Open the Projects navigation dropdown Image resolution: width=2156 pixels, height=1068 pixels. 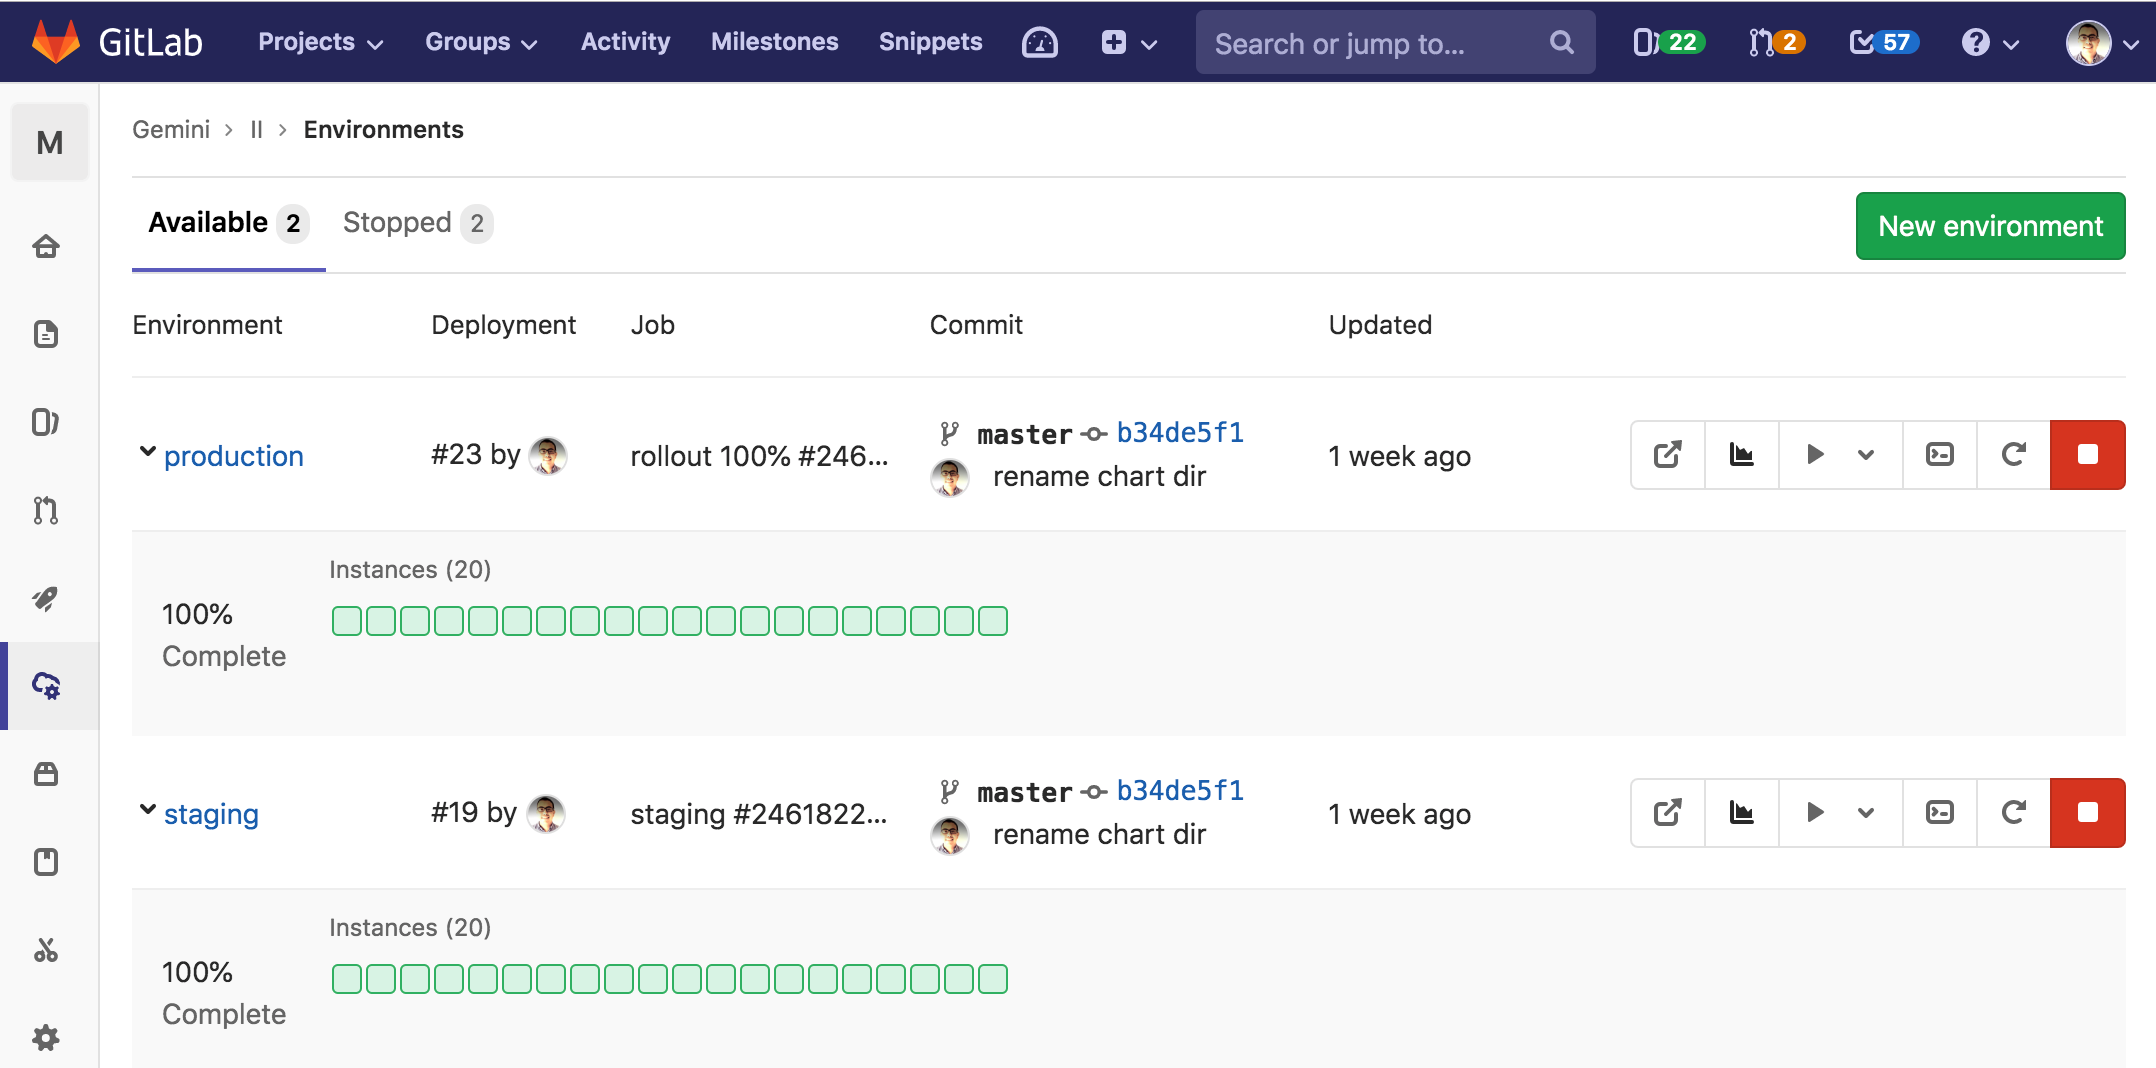pos(318,42)
